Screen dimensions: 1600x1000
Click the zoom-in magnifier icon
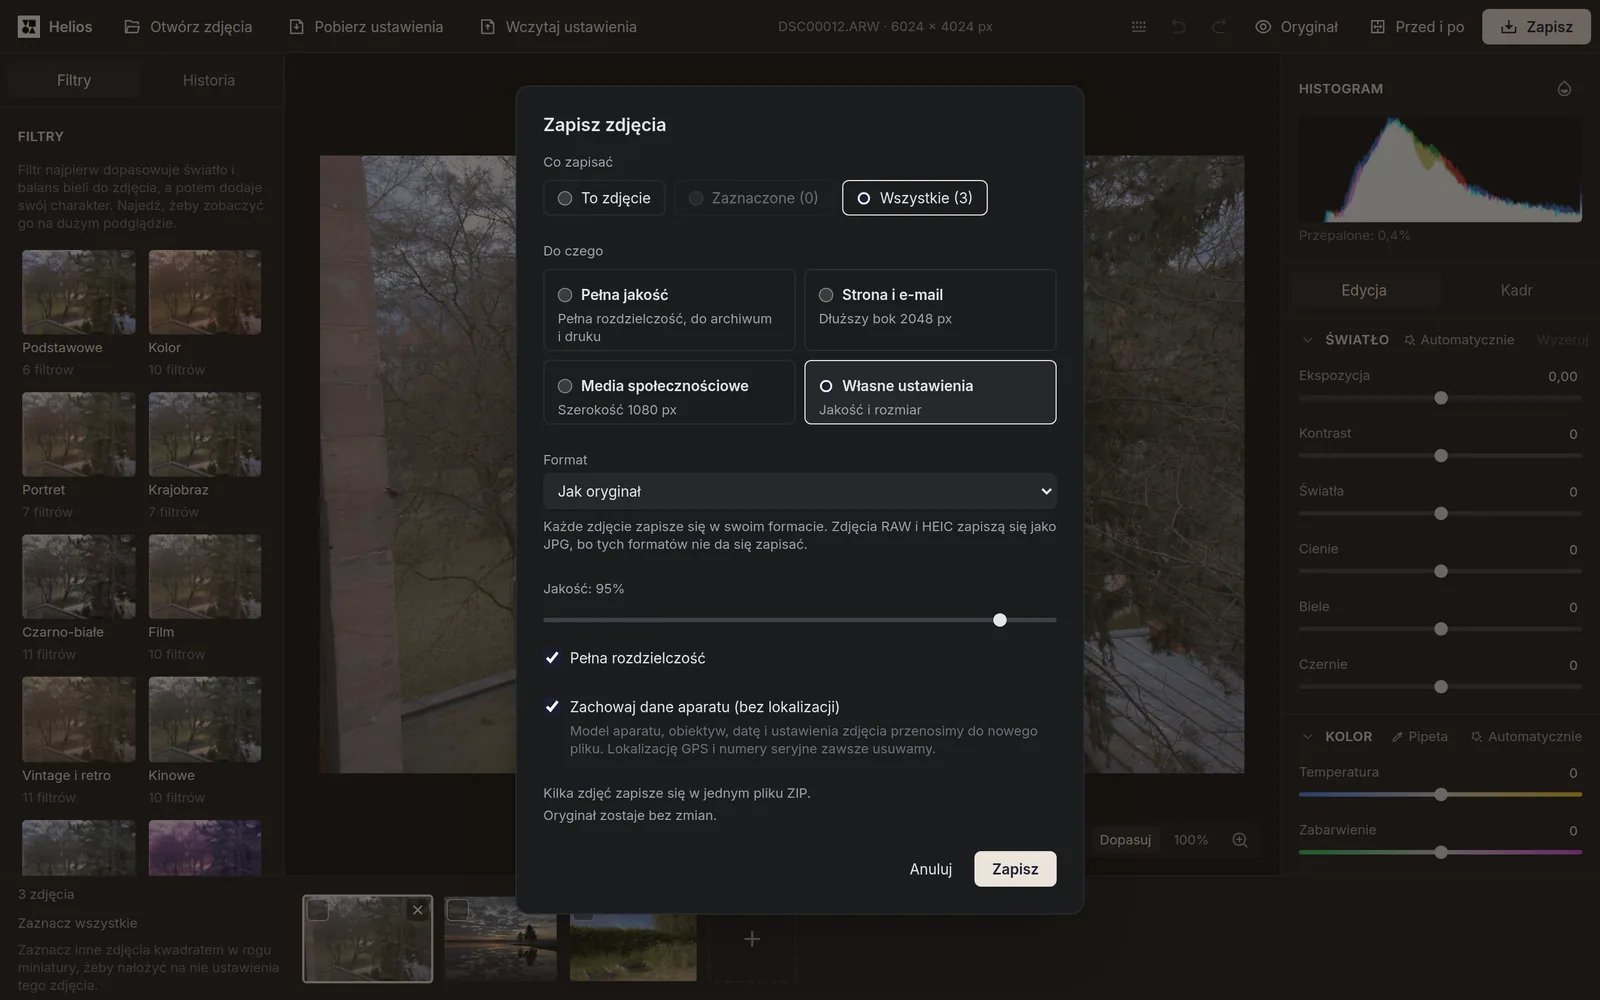pos(1240,840)
